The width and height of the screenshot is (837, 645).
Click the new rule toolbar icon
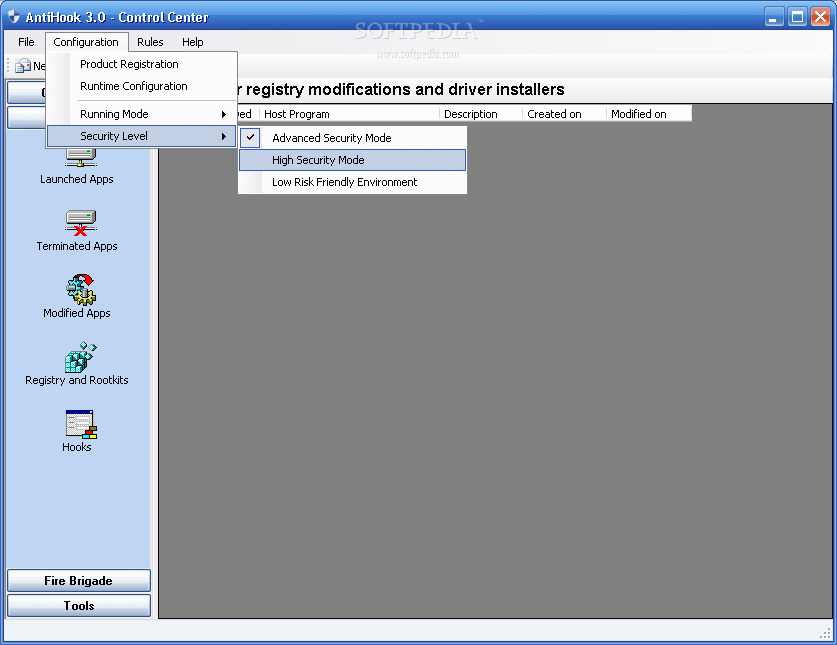tap(23, 66)
